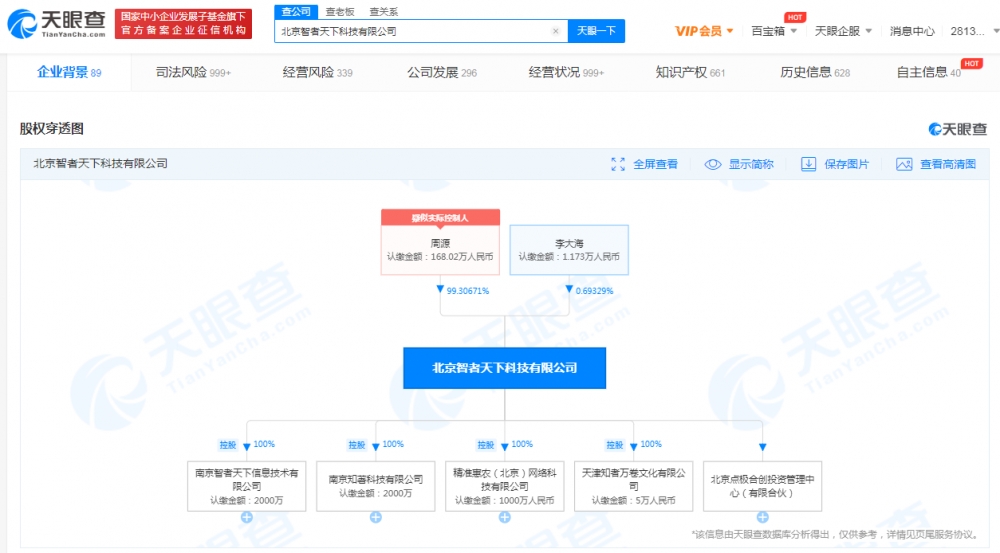Screen dimensions: 1000x553
Task: Click the fullscreen icon beside 全屏查看
Action: tap(617, 165)
